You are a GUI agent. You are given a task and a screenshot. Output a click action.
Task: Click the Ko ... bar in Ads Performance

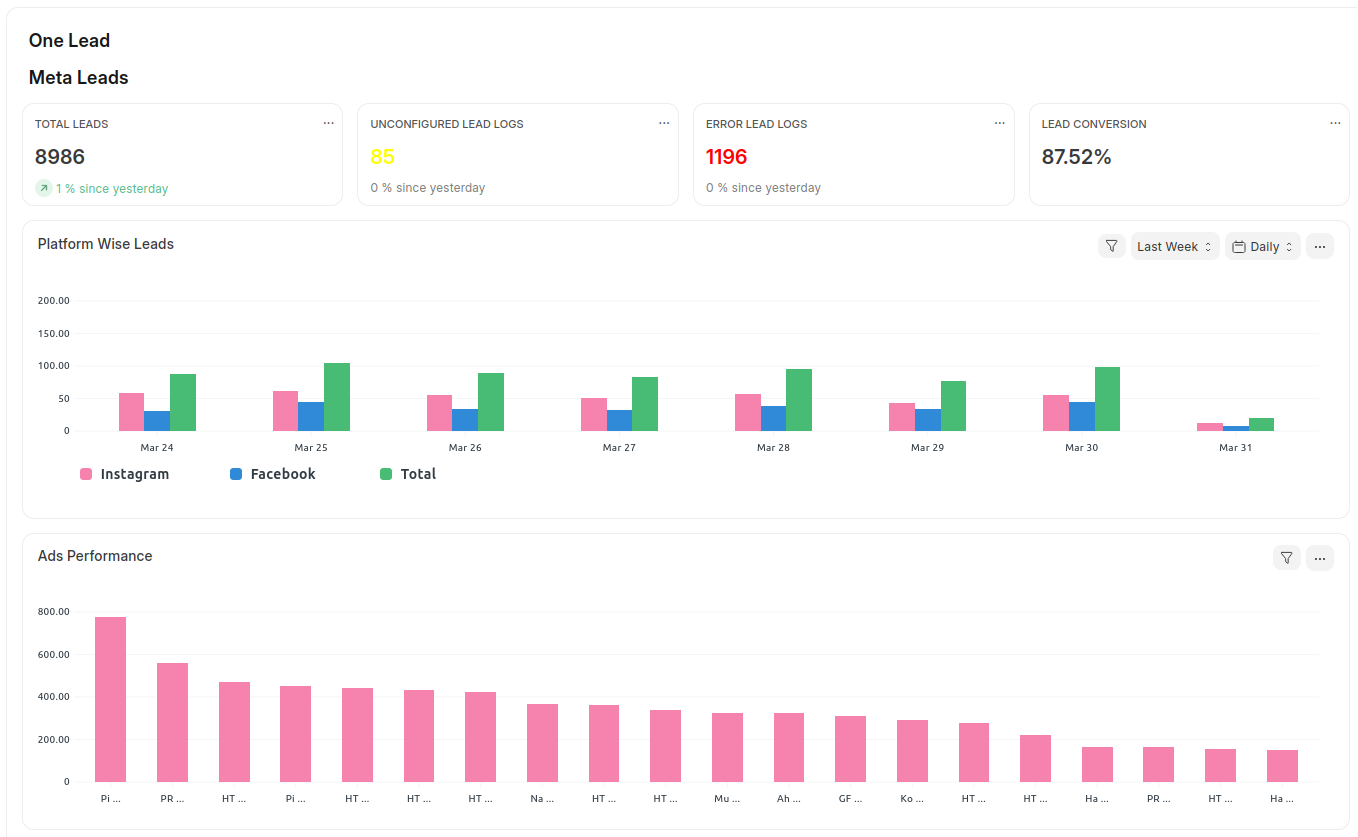(912, 751)
